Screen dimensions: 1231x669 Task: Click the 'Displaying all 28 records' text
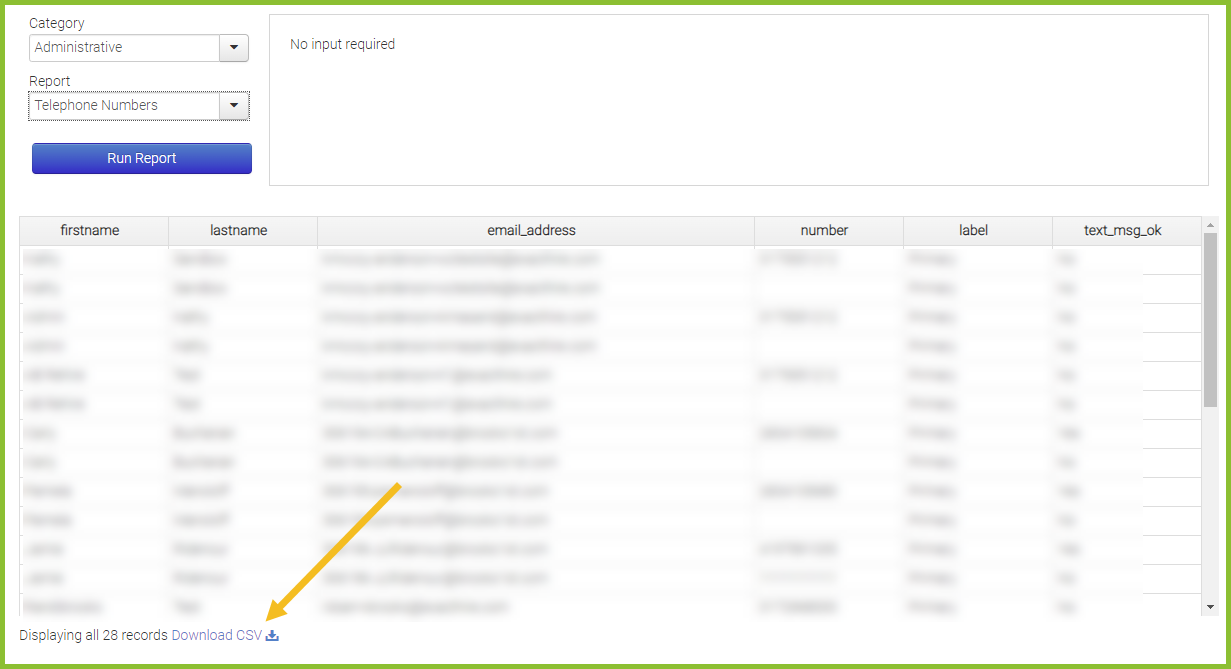pos(94,635)
